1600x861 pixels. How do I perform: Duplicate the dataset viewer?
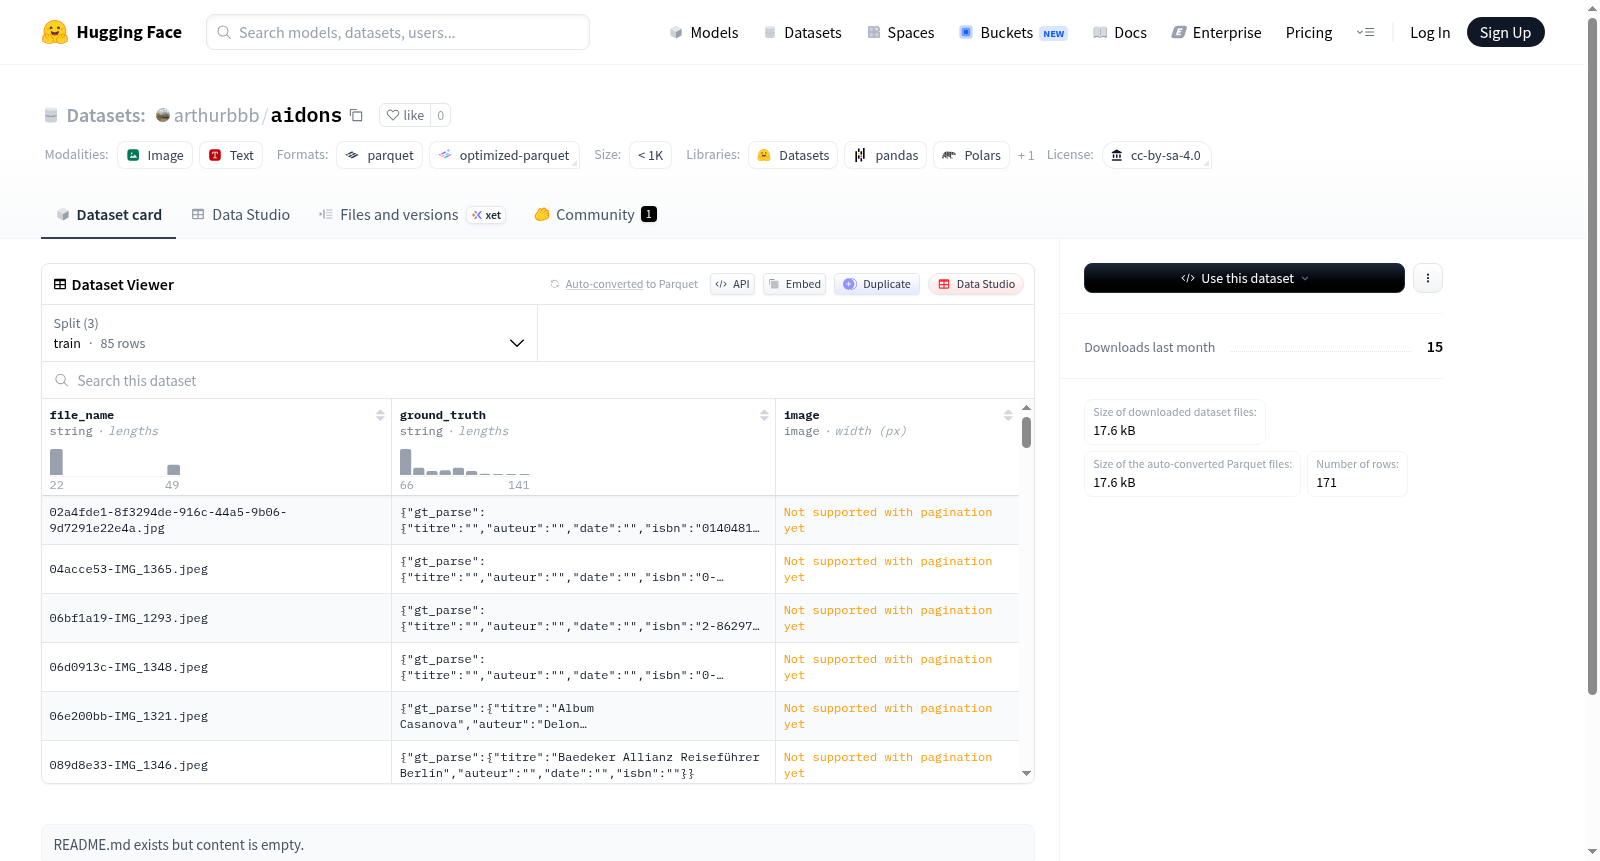876,284
